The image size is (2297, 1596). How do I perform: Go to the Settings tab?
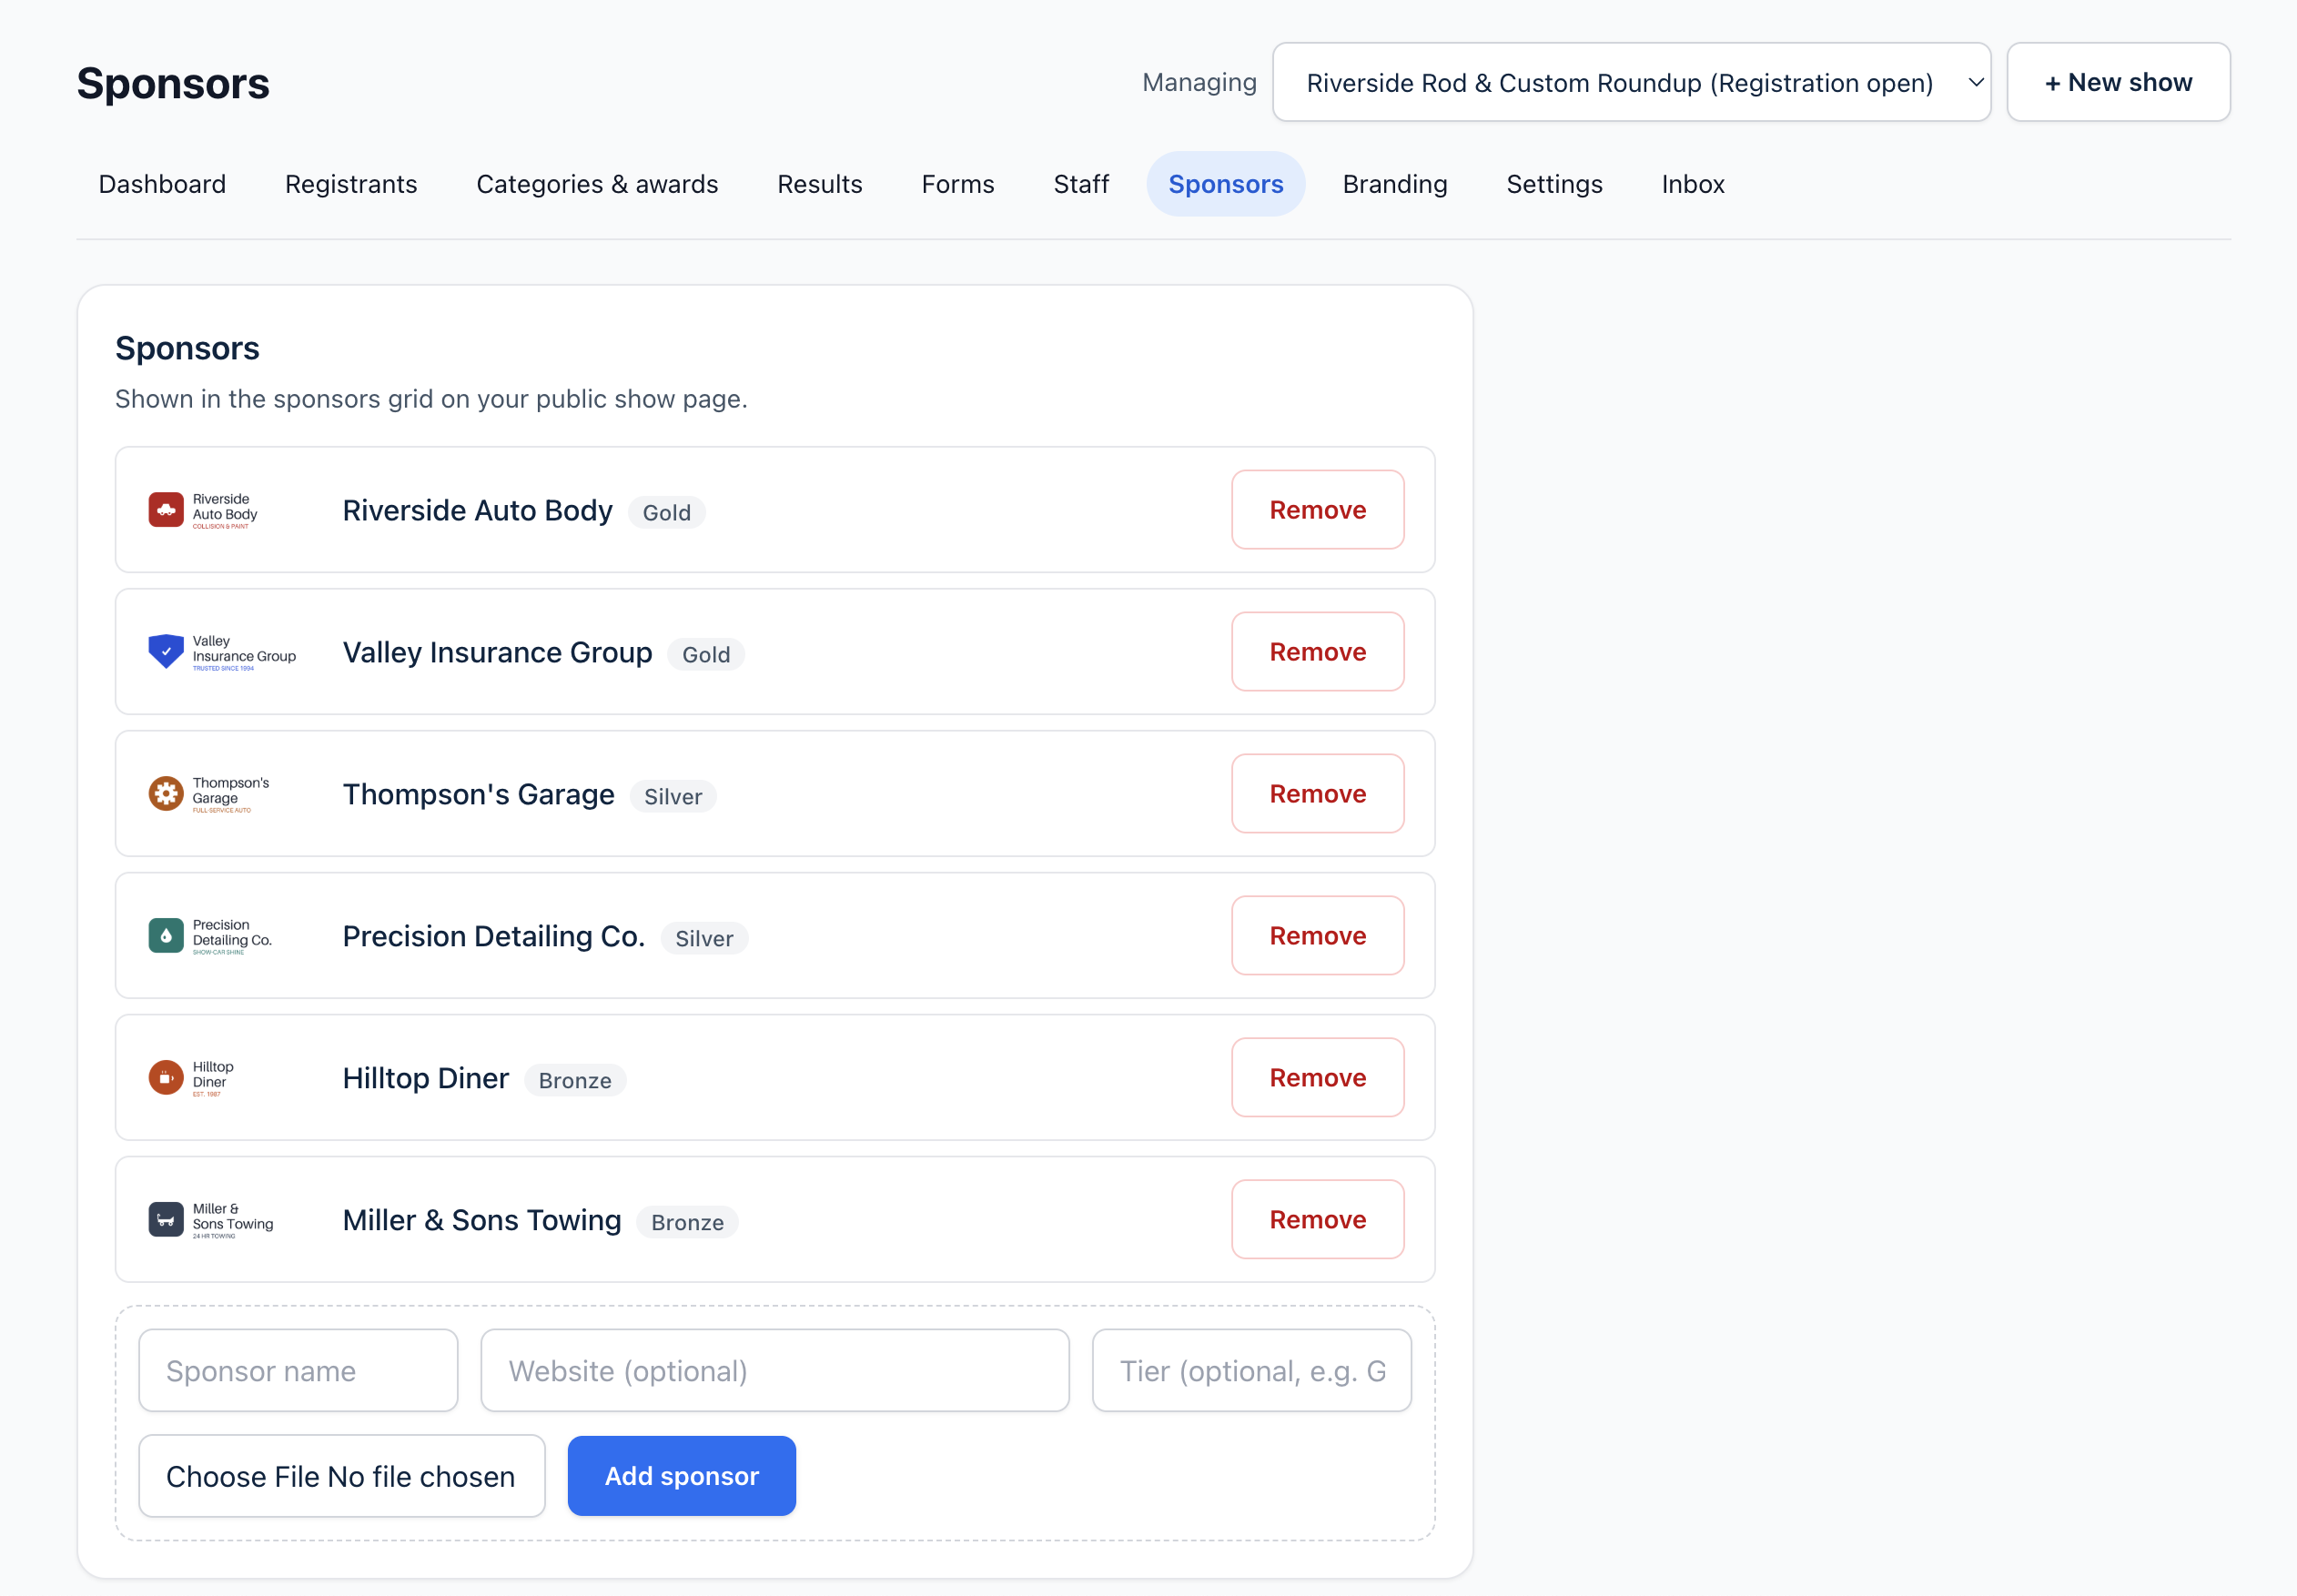[x=1554, y=184]
